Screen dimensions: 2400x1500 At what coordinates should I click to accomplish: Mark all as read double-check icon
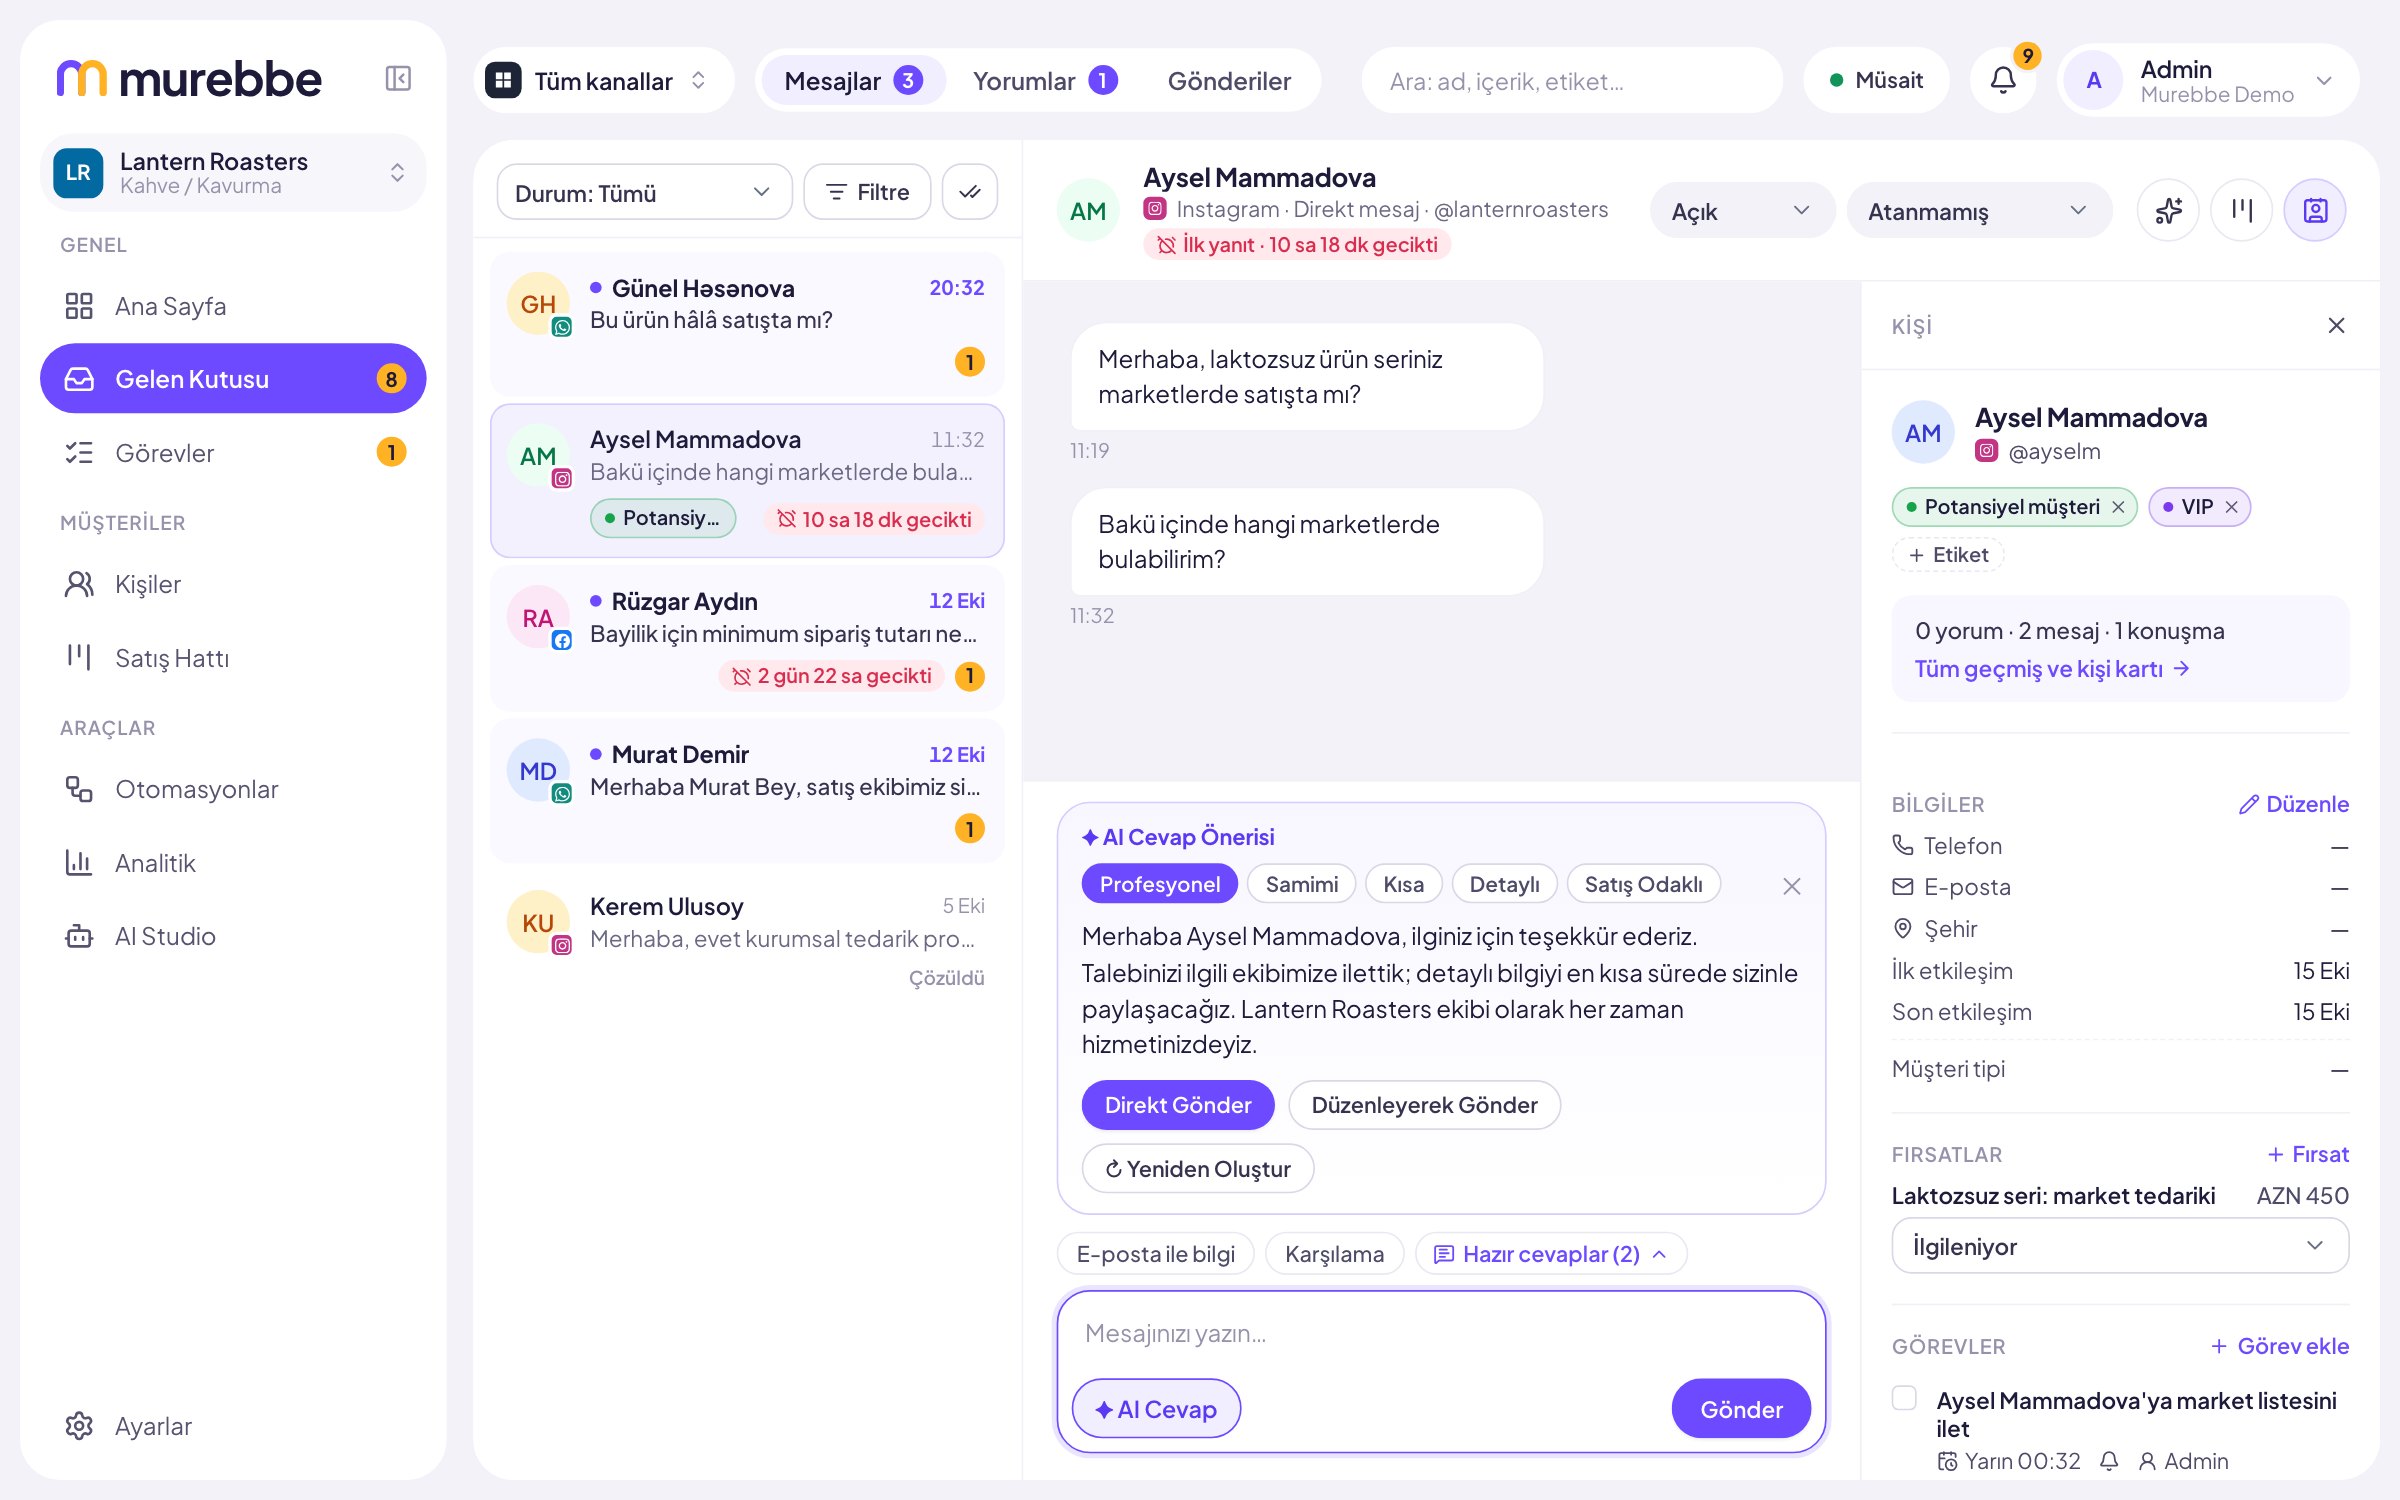tap(970, 192)
